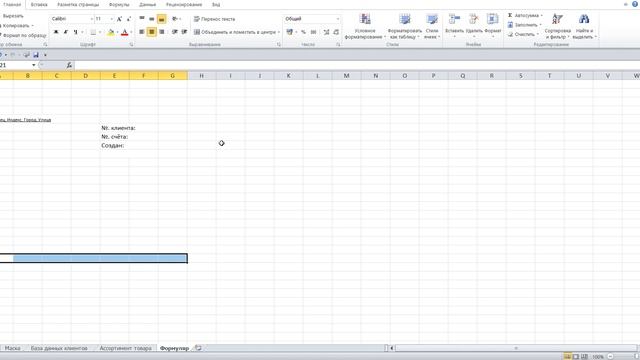Toggle italic formatting
This screenshot has width=640, height=360.
[66, 32]
